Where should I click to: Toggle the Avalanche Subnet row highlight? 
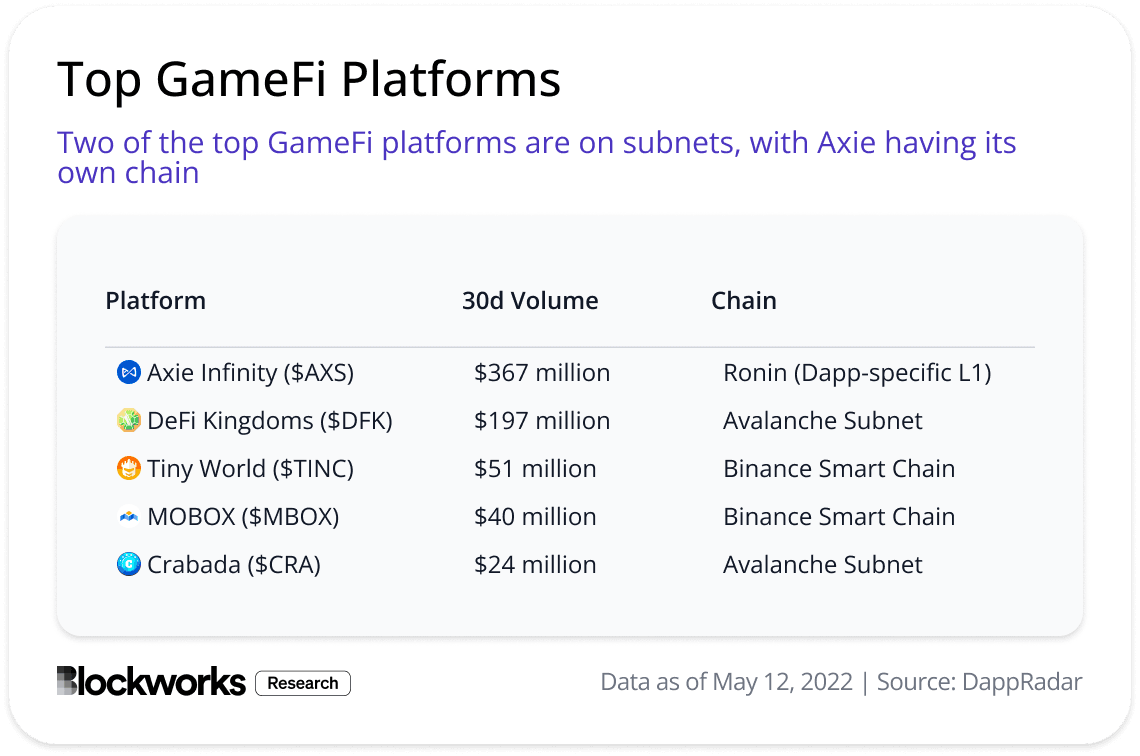(822, 420)
